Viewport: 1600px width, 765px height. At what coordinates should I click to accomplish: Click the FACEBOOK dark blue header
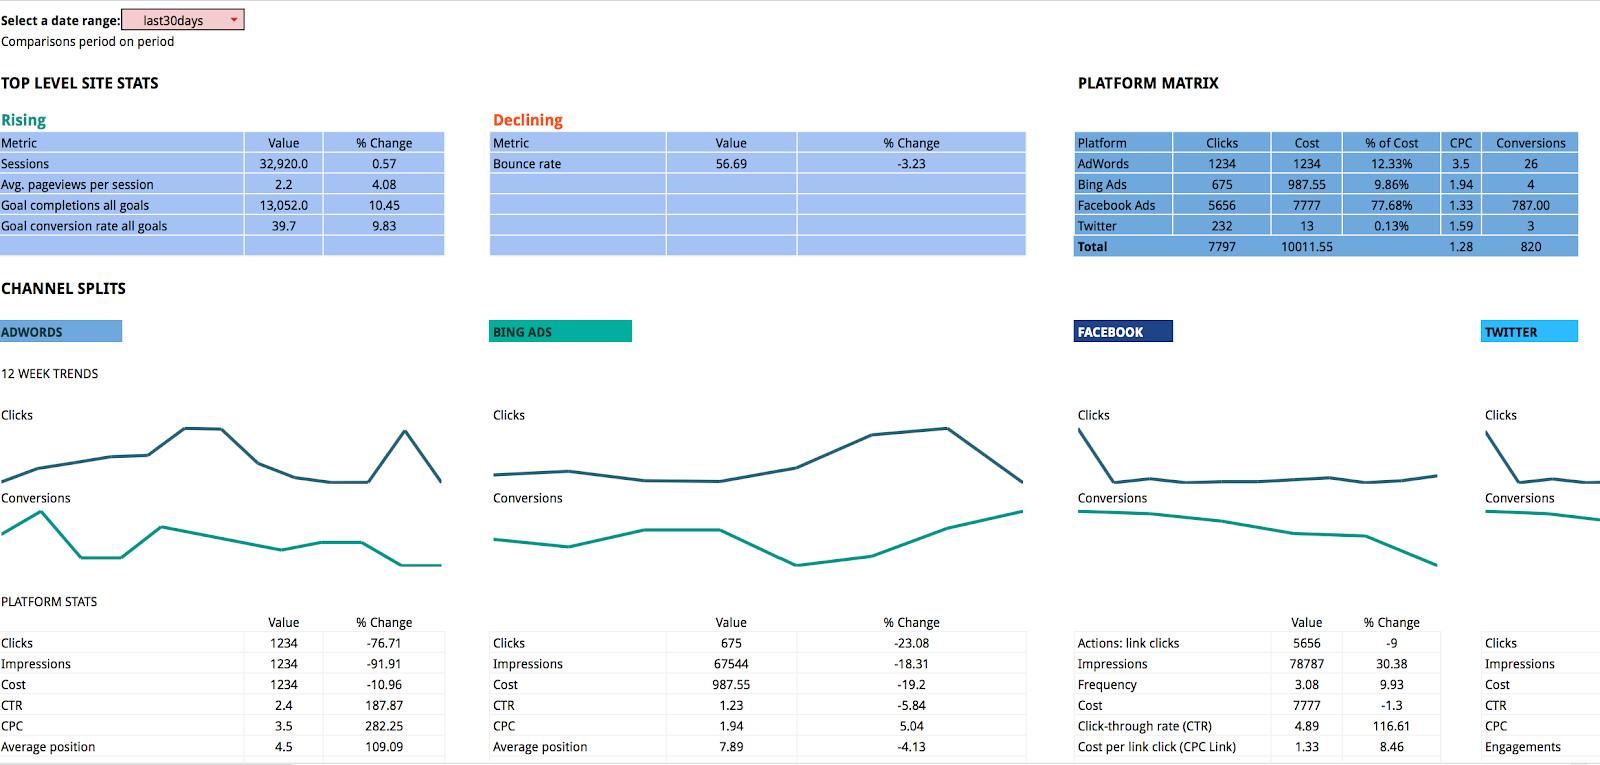[1123, 332]
